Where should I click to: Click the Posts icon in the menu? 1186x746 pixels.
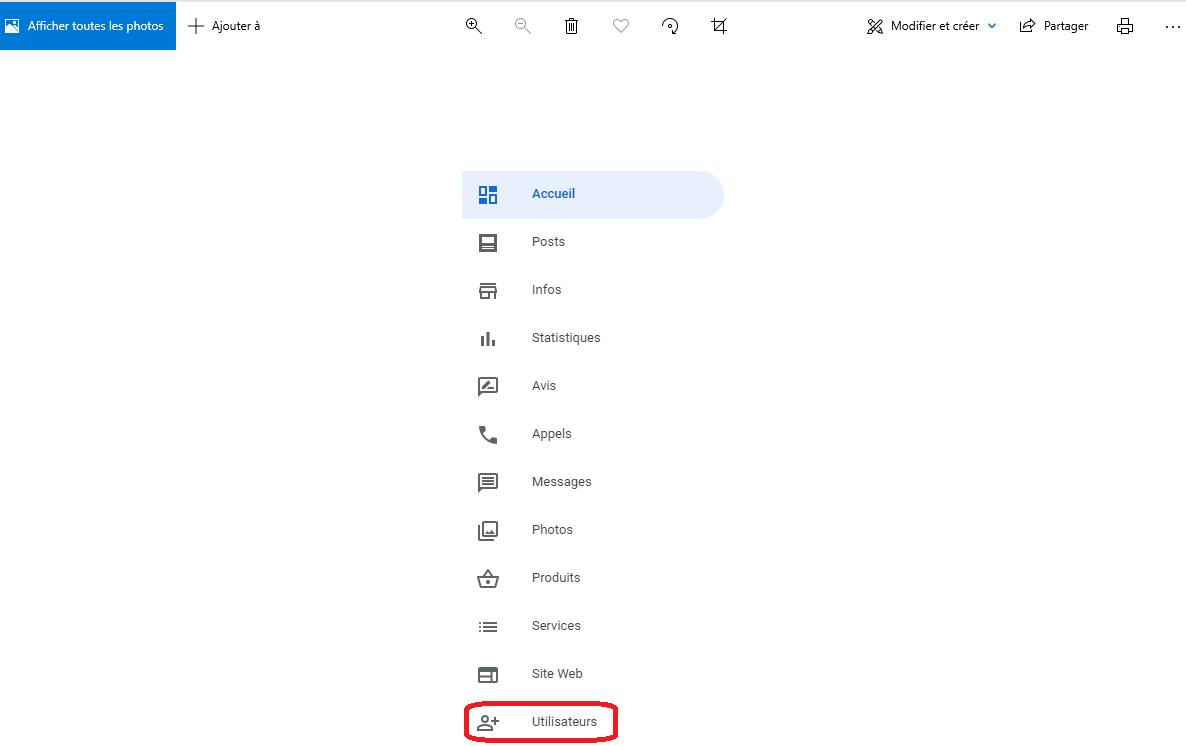(488, 242)
